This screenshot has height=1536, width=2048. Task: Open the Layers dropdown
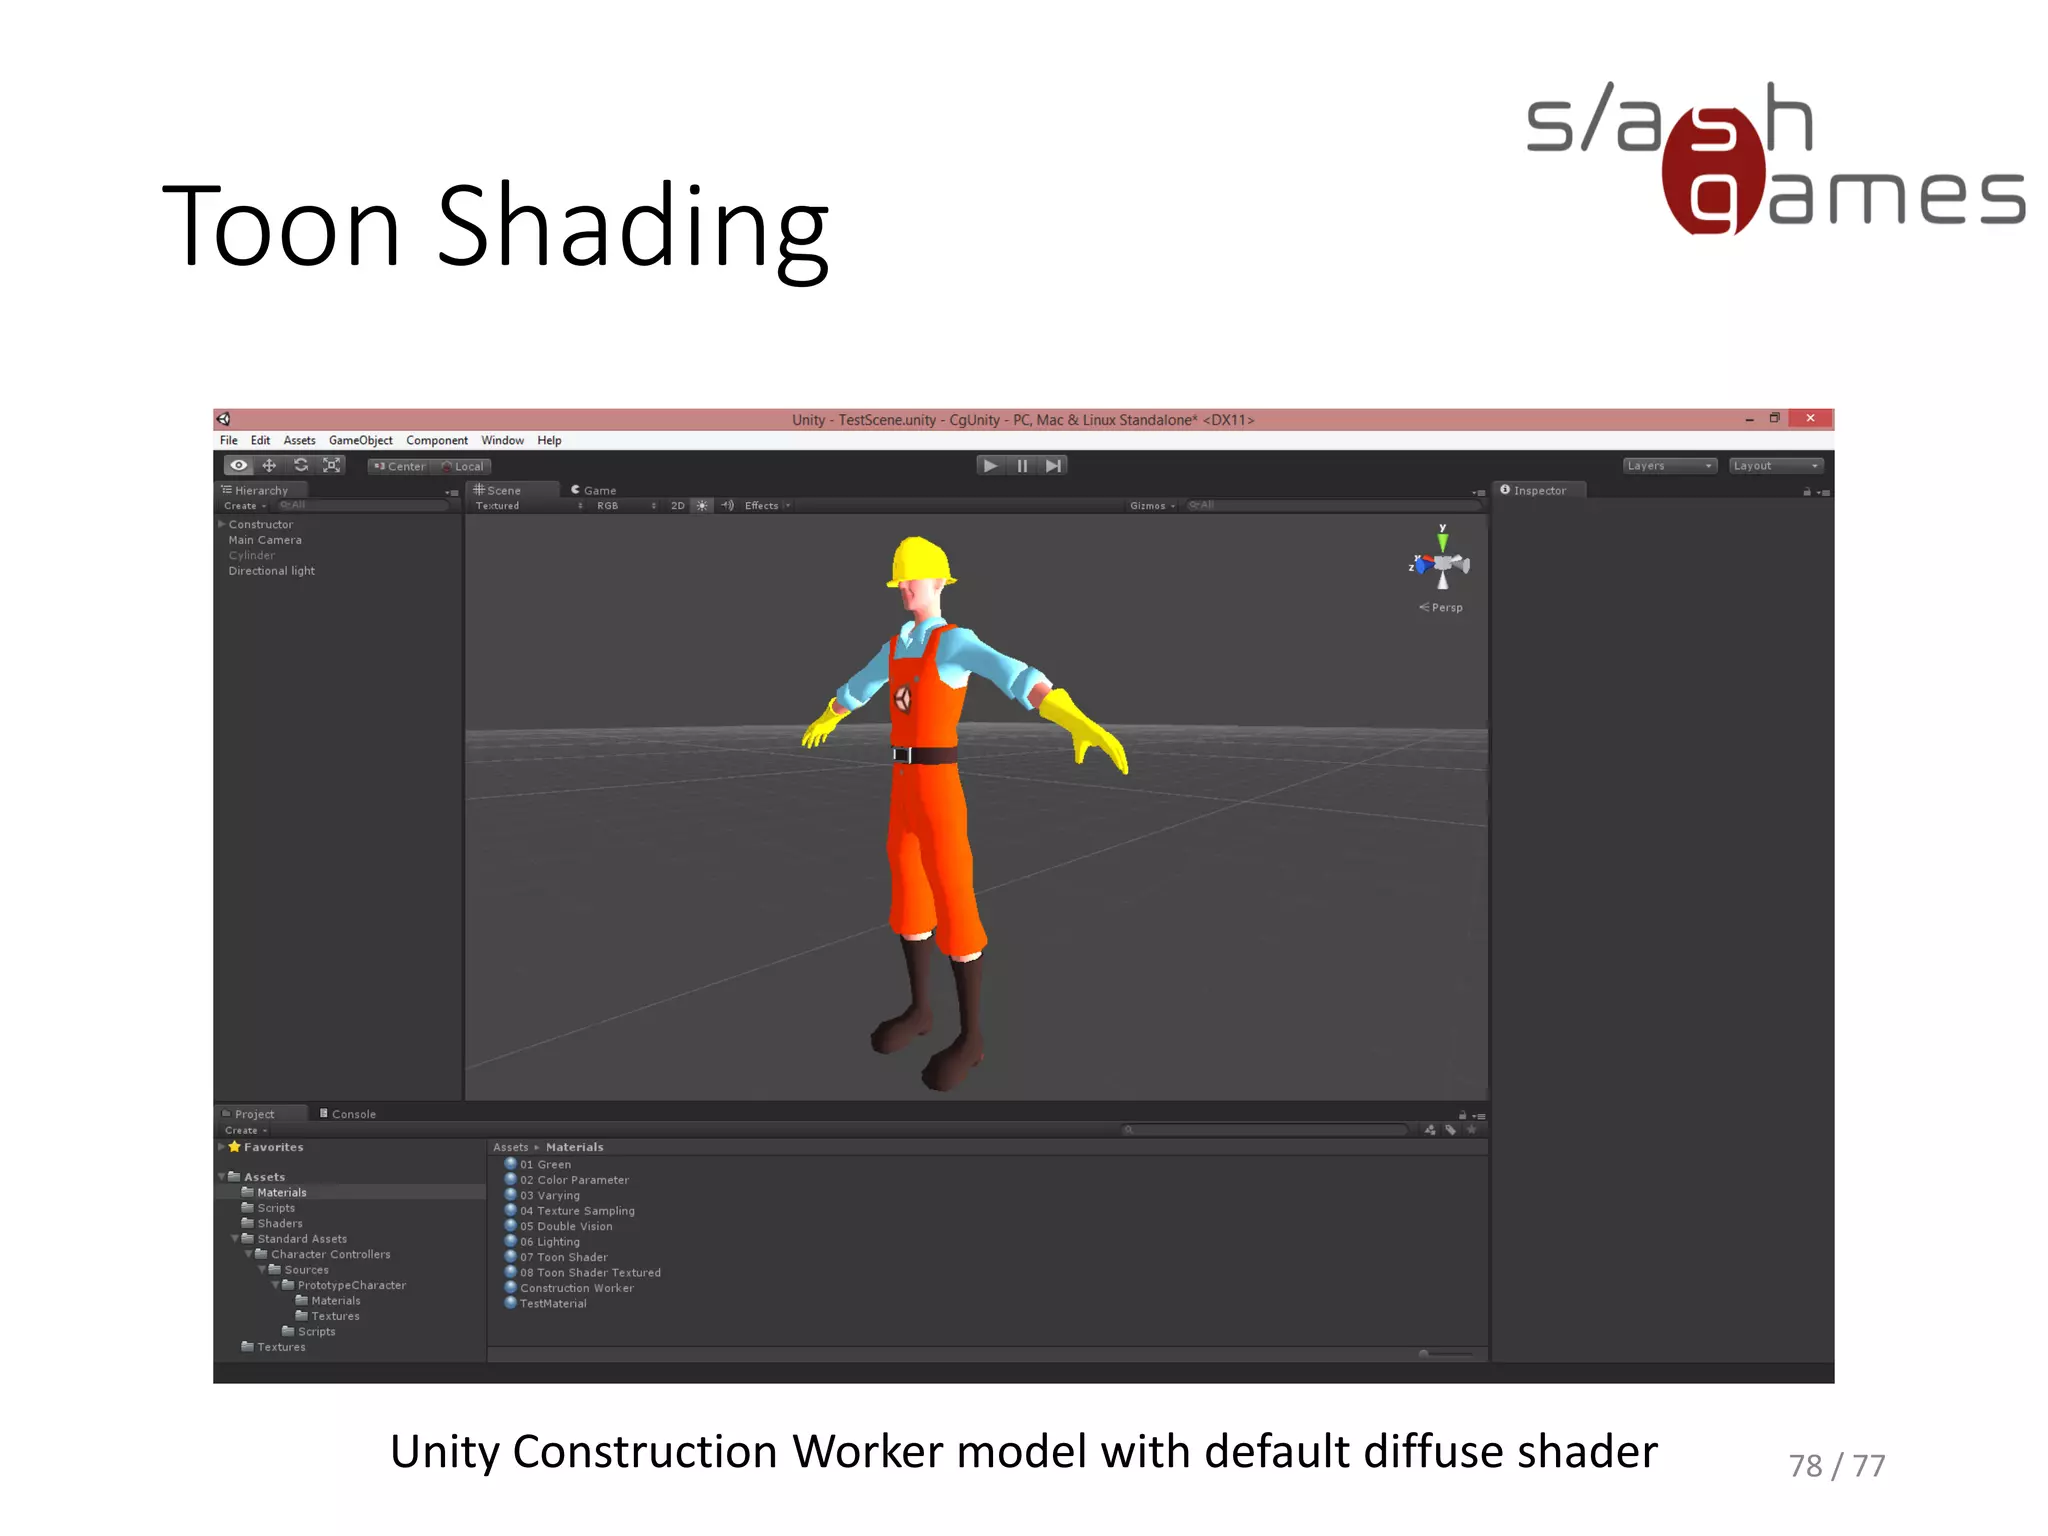point(1669,466)
